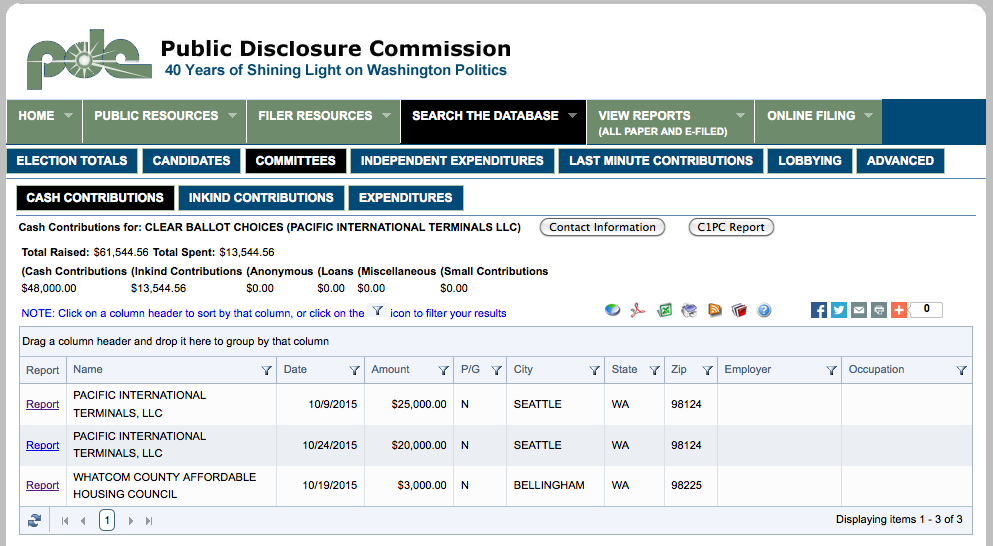Open the C1PC Report button

(x=731, y=227)
